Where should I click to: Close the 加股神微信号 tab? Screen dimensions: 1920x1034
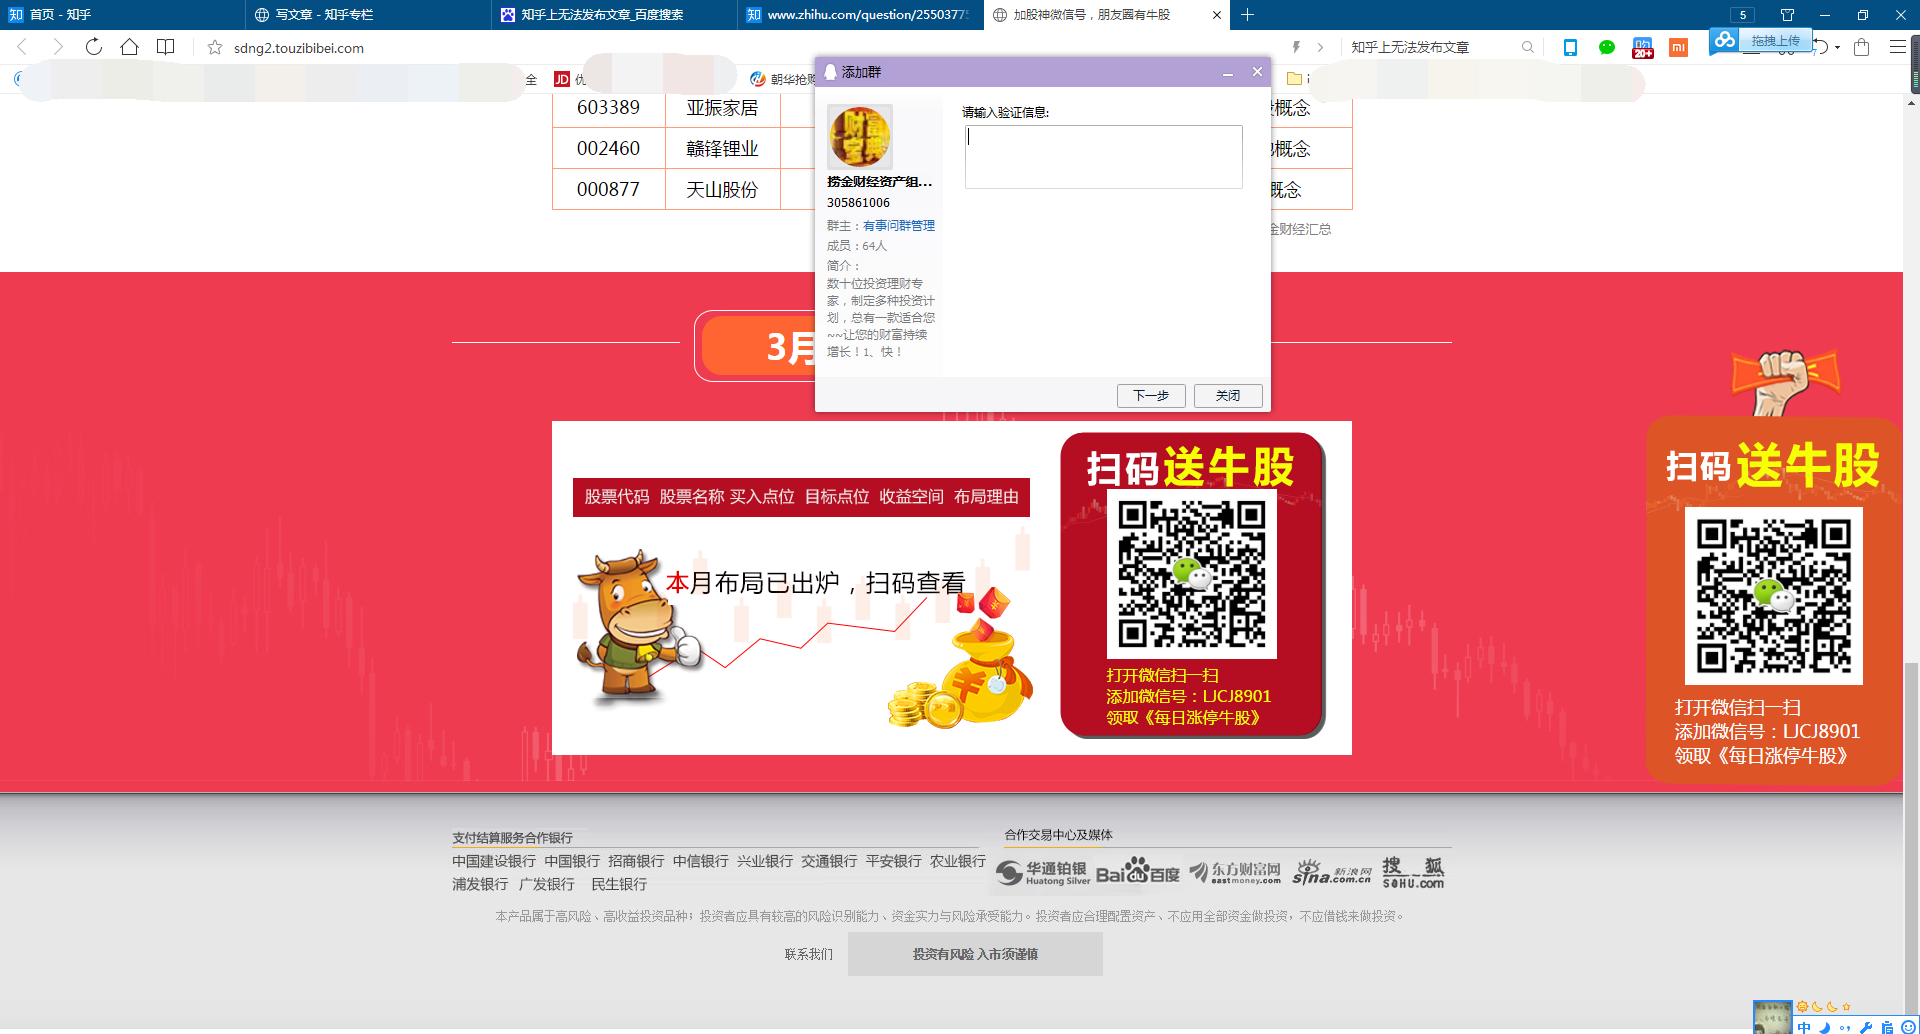click(1216, 15)
